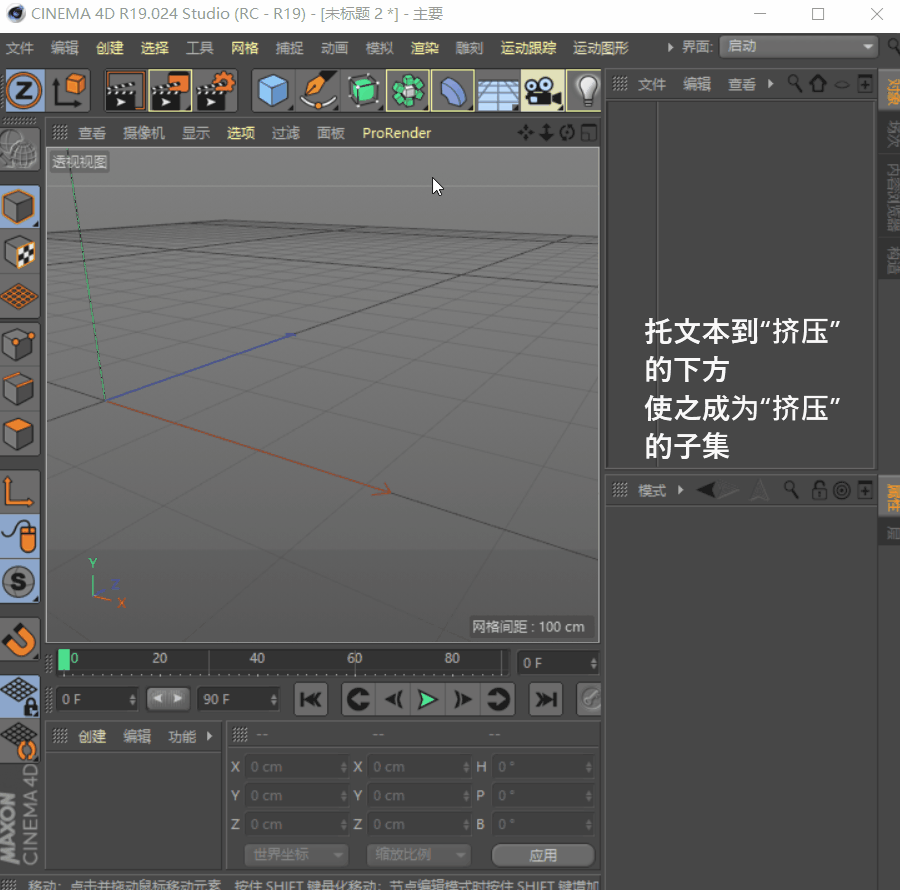Viewport: 900px width, 890px height.
Task: Click Object Manager home icon
Action: pos(818,84)
